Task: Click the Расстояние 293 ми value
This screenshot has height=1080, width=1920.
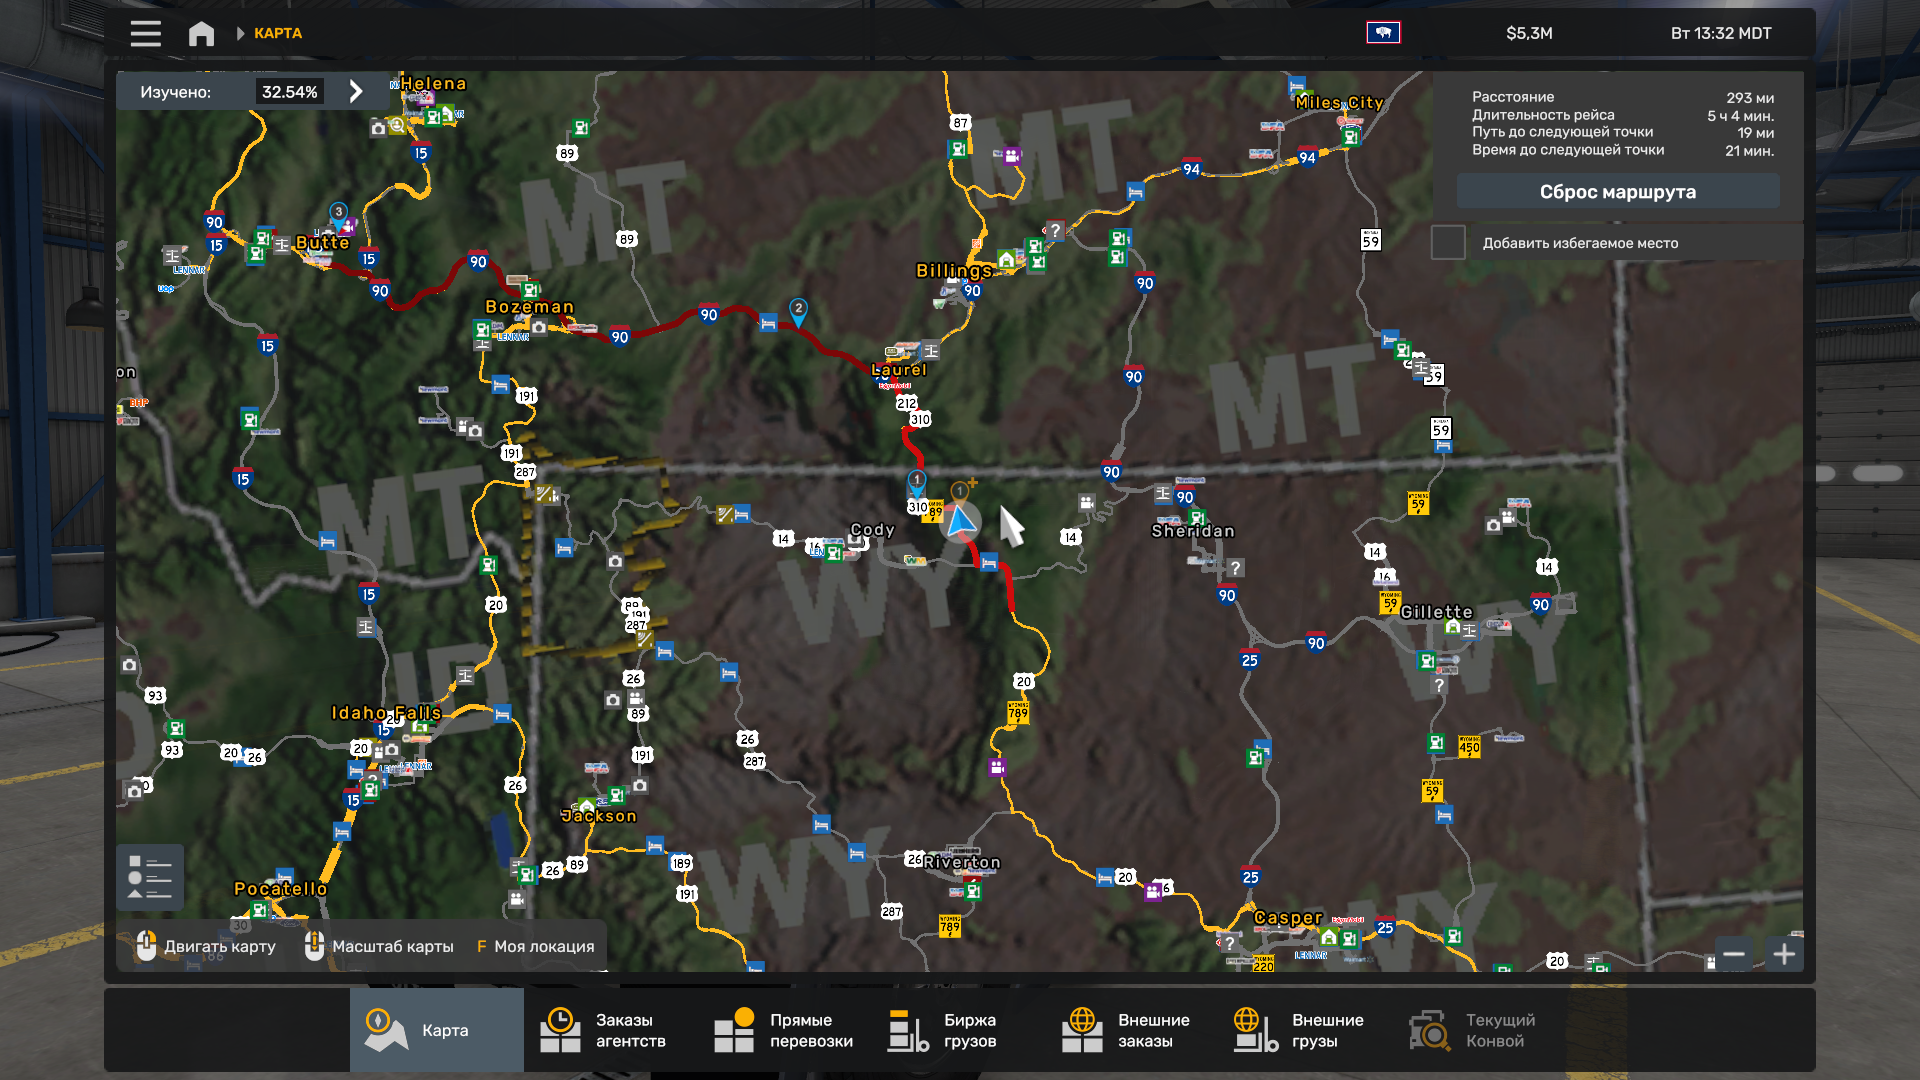Action: point(1750,98)
